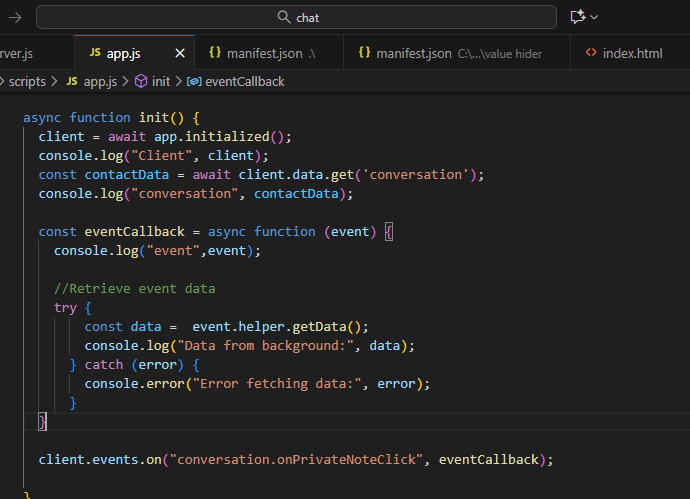Click the init cube symbol icon in breadcrumb
The height and width of the screenshot is (499, 690).
[x=141, y=81]
